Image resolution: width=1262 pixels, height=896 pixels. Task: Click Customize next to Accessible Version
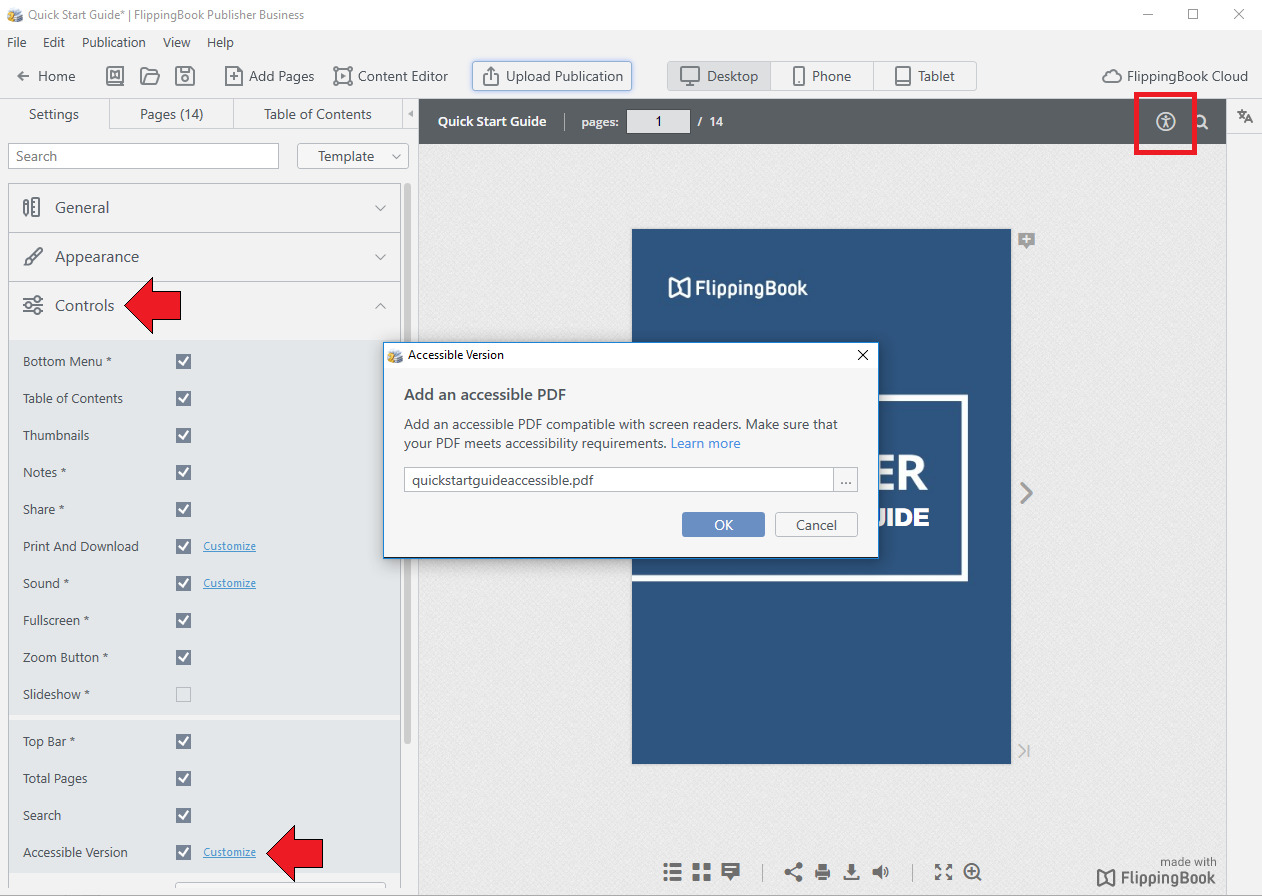[229, 852]
